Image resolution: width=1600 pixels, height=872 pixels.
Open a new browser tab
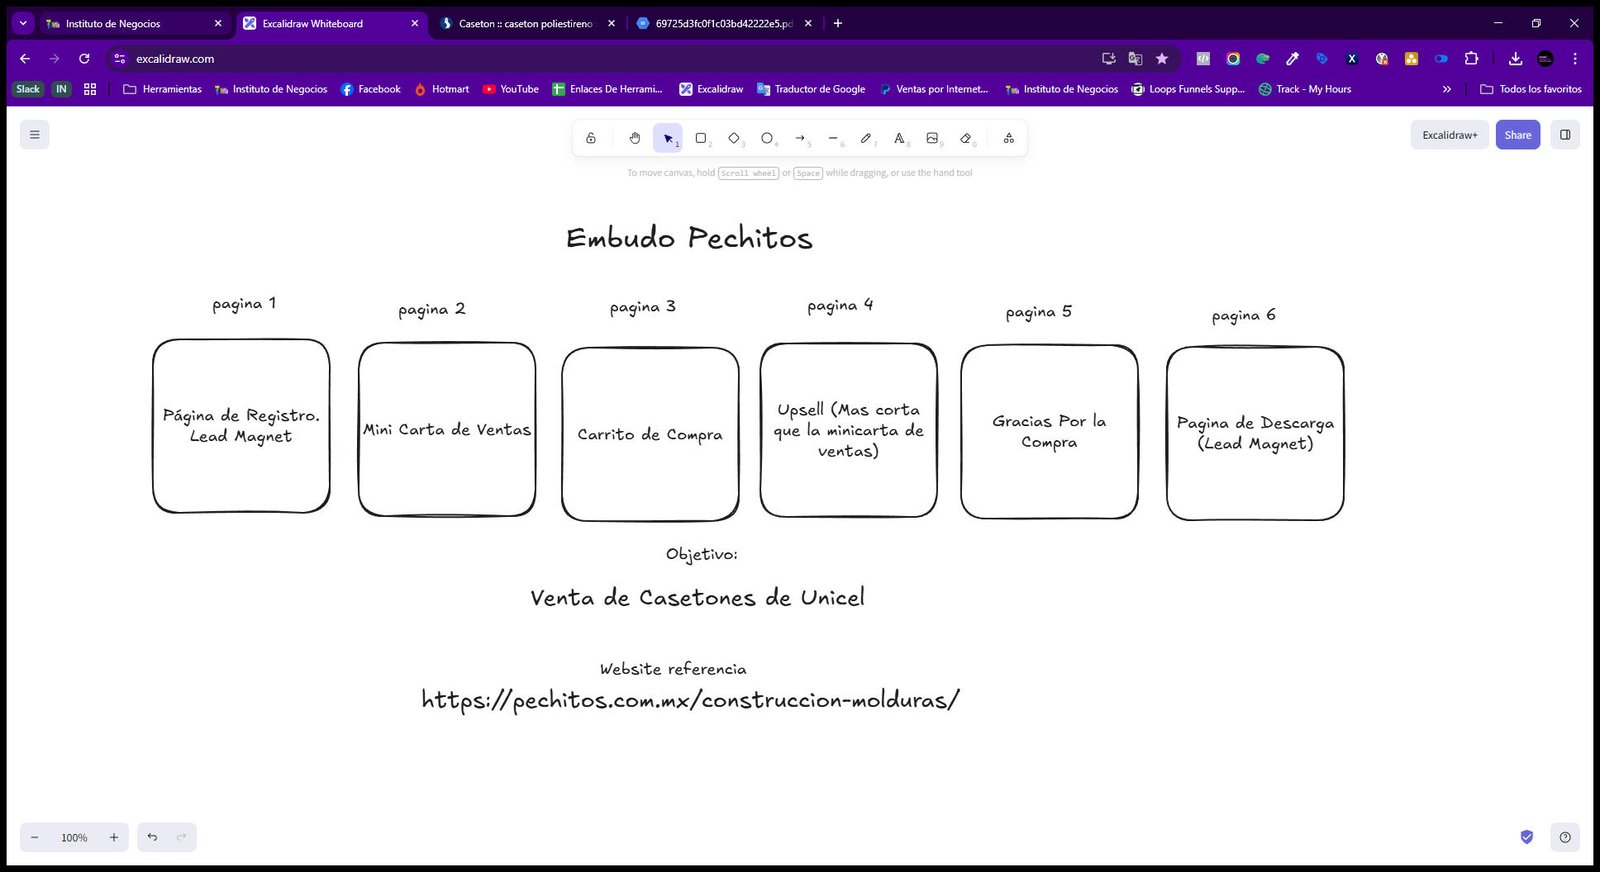pos(838,23)
